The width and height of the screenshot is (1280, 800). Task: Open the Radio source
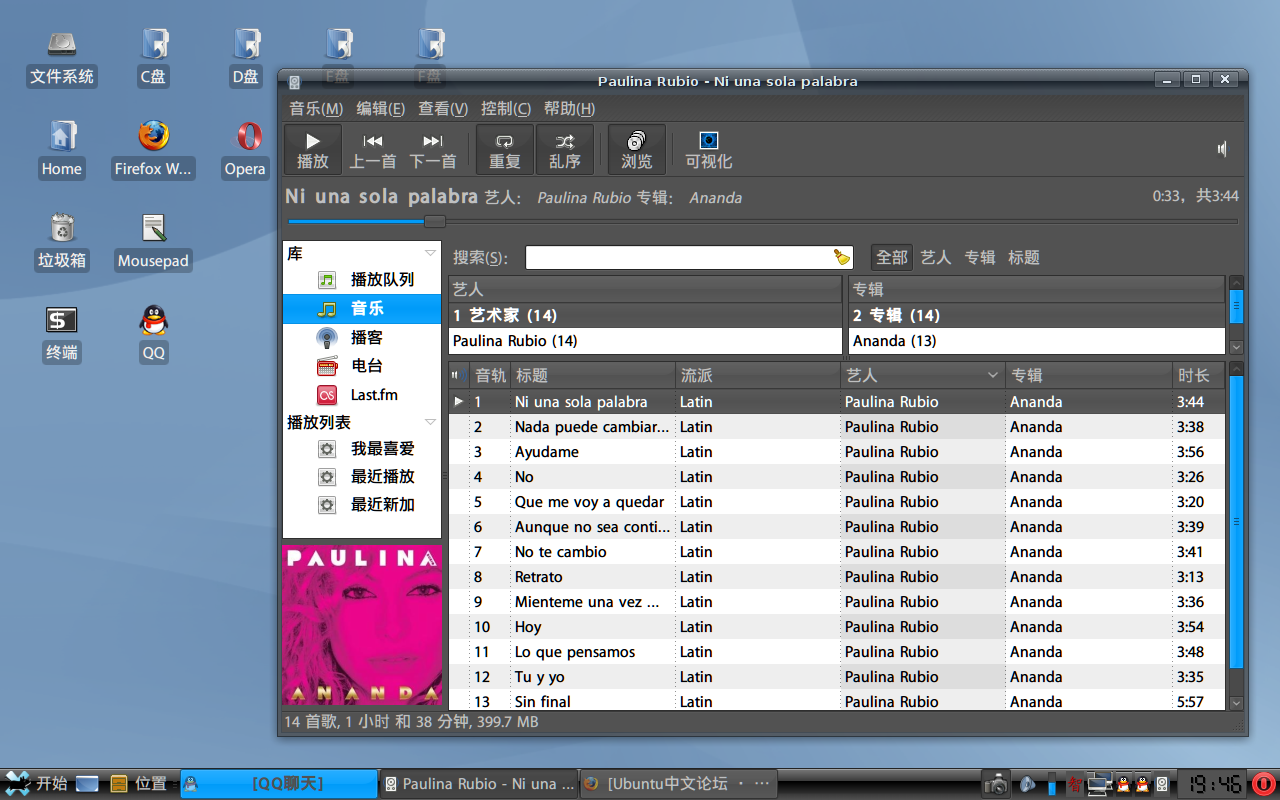[362, 366]
